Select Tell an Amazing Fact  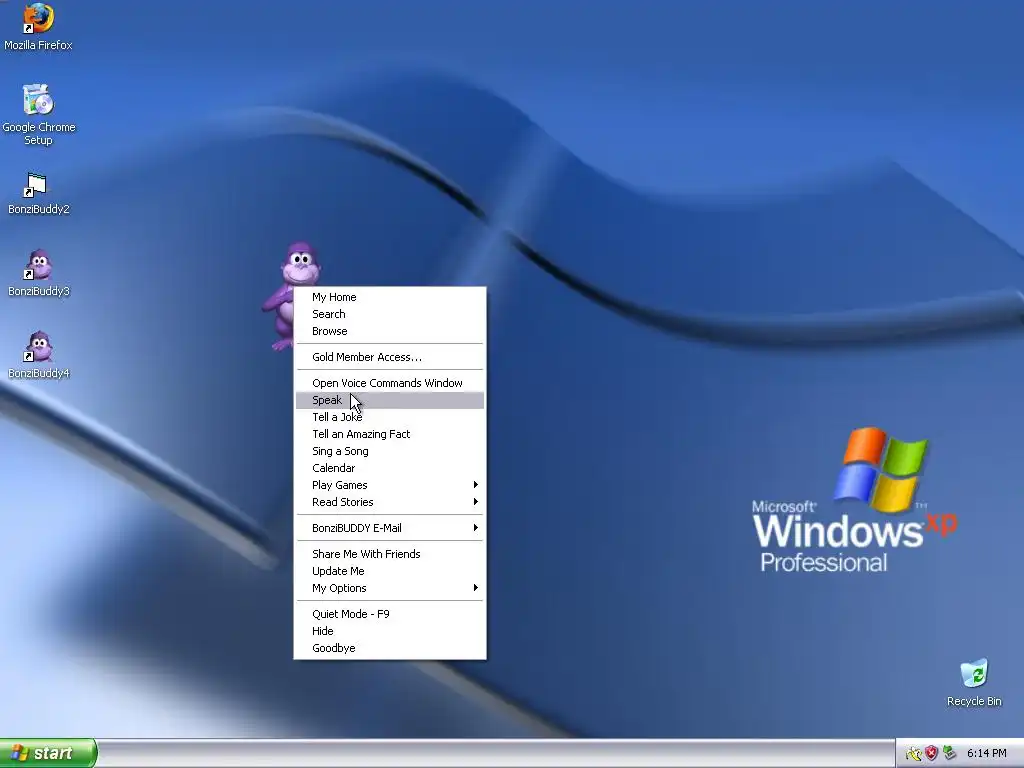pyautogui.click(x=390, y=434)
